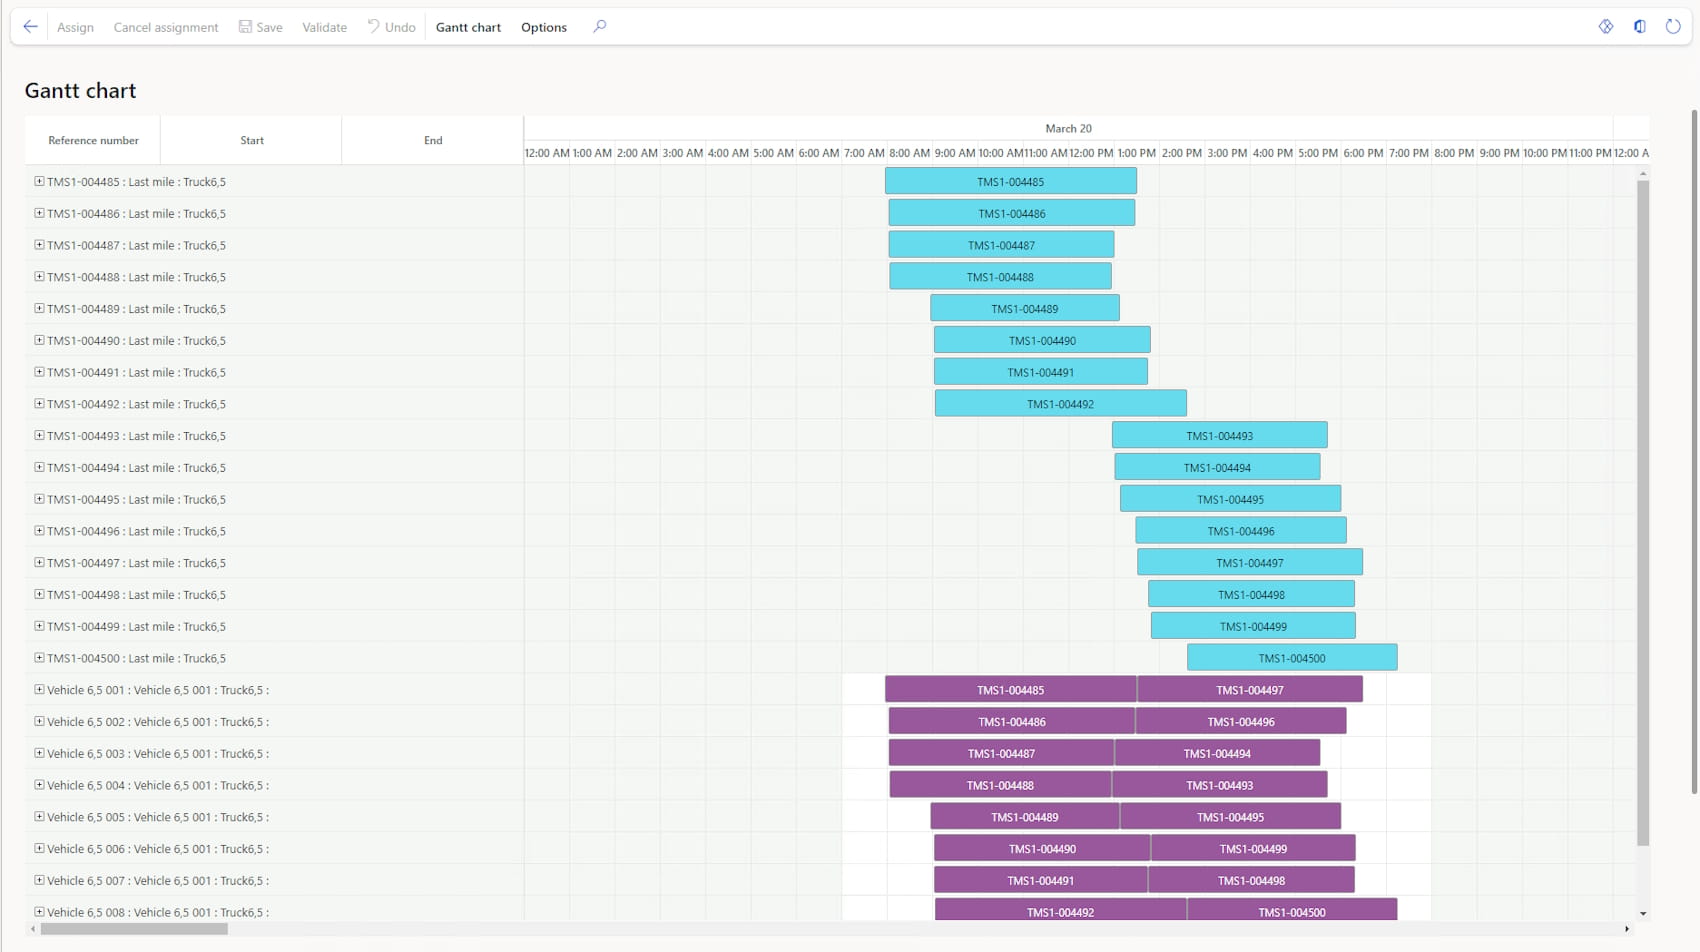
Task: Open the Gantt chart menu tab
Action: pos(468,27)
